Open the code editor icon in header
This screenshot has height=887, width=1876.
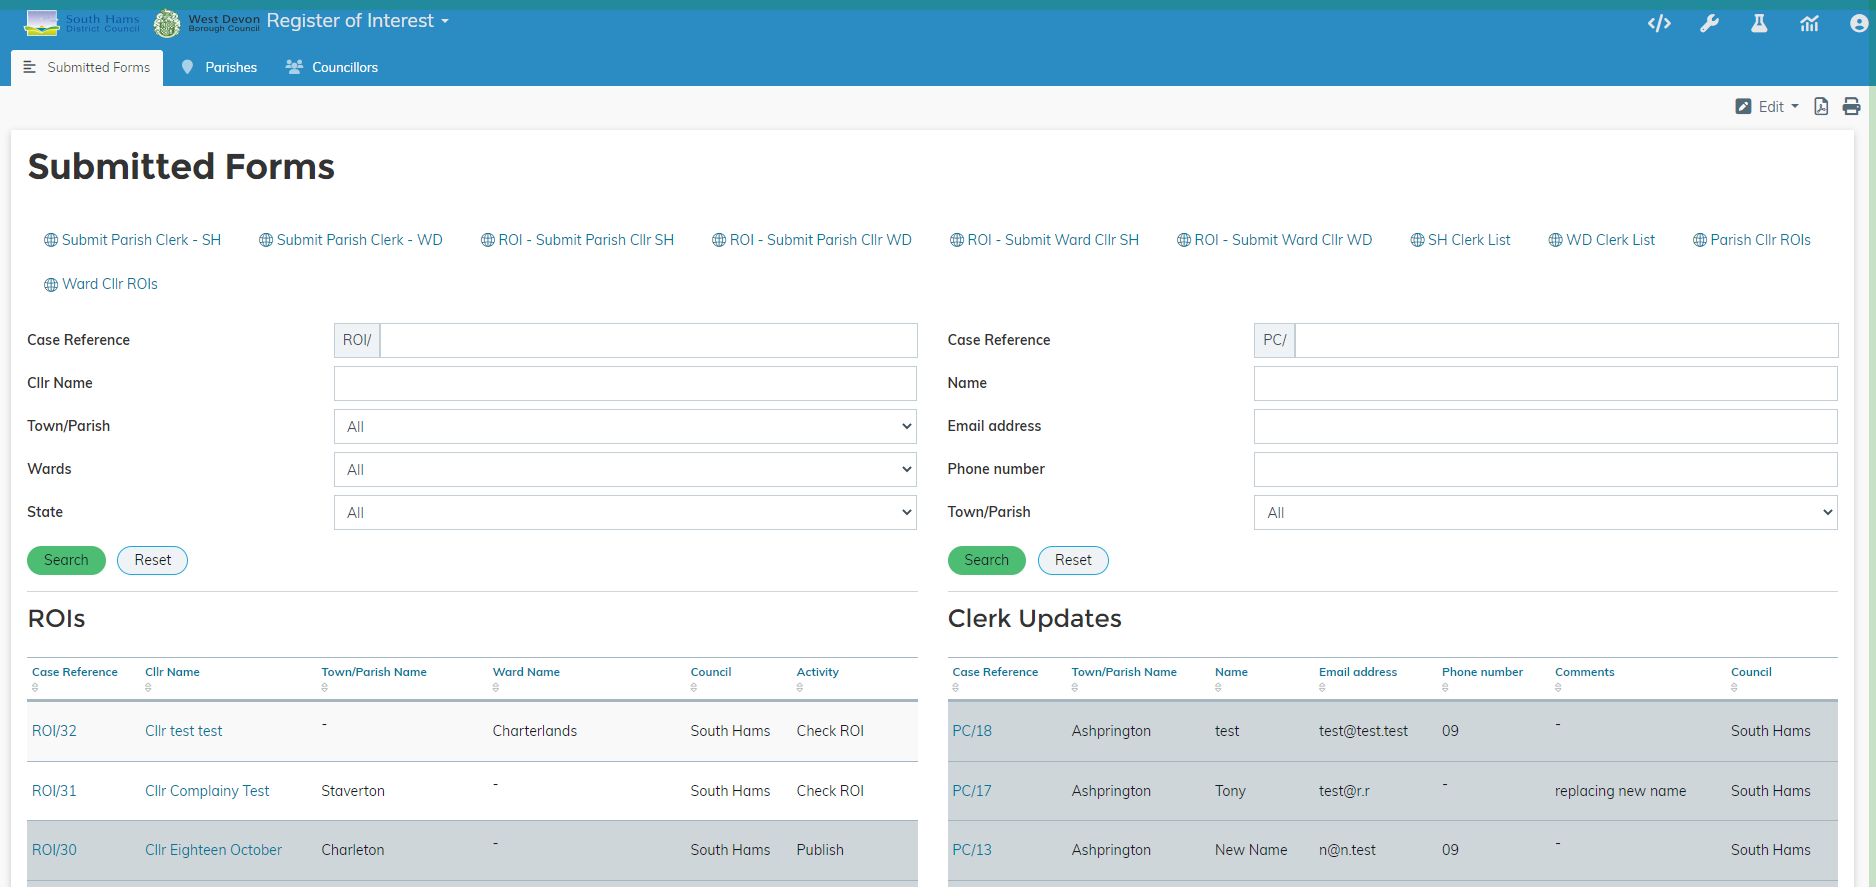(1659, 23)
